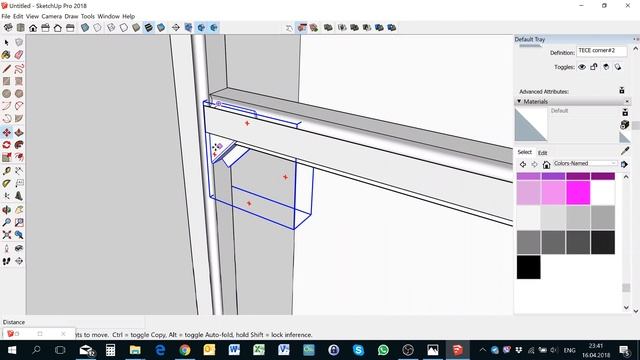Toggle Shaded With Textures style
The width and height of the screenshot is (640, 360).
click(149, 28)
